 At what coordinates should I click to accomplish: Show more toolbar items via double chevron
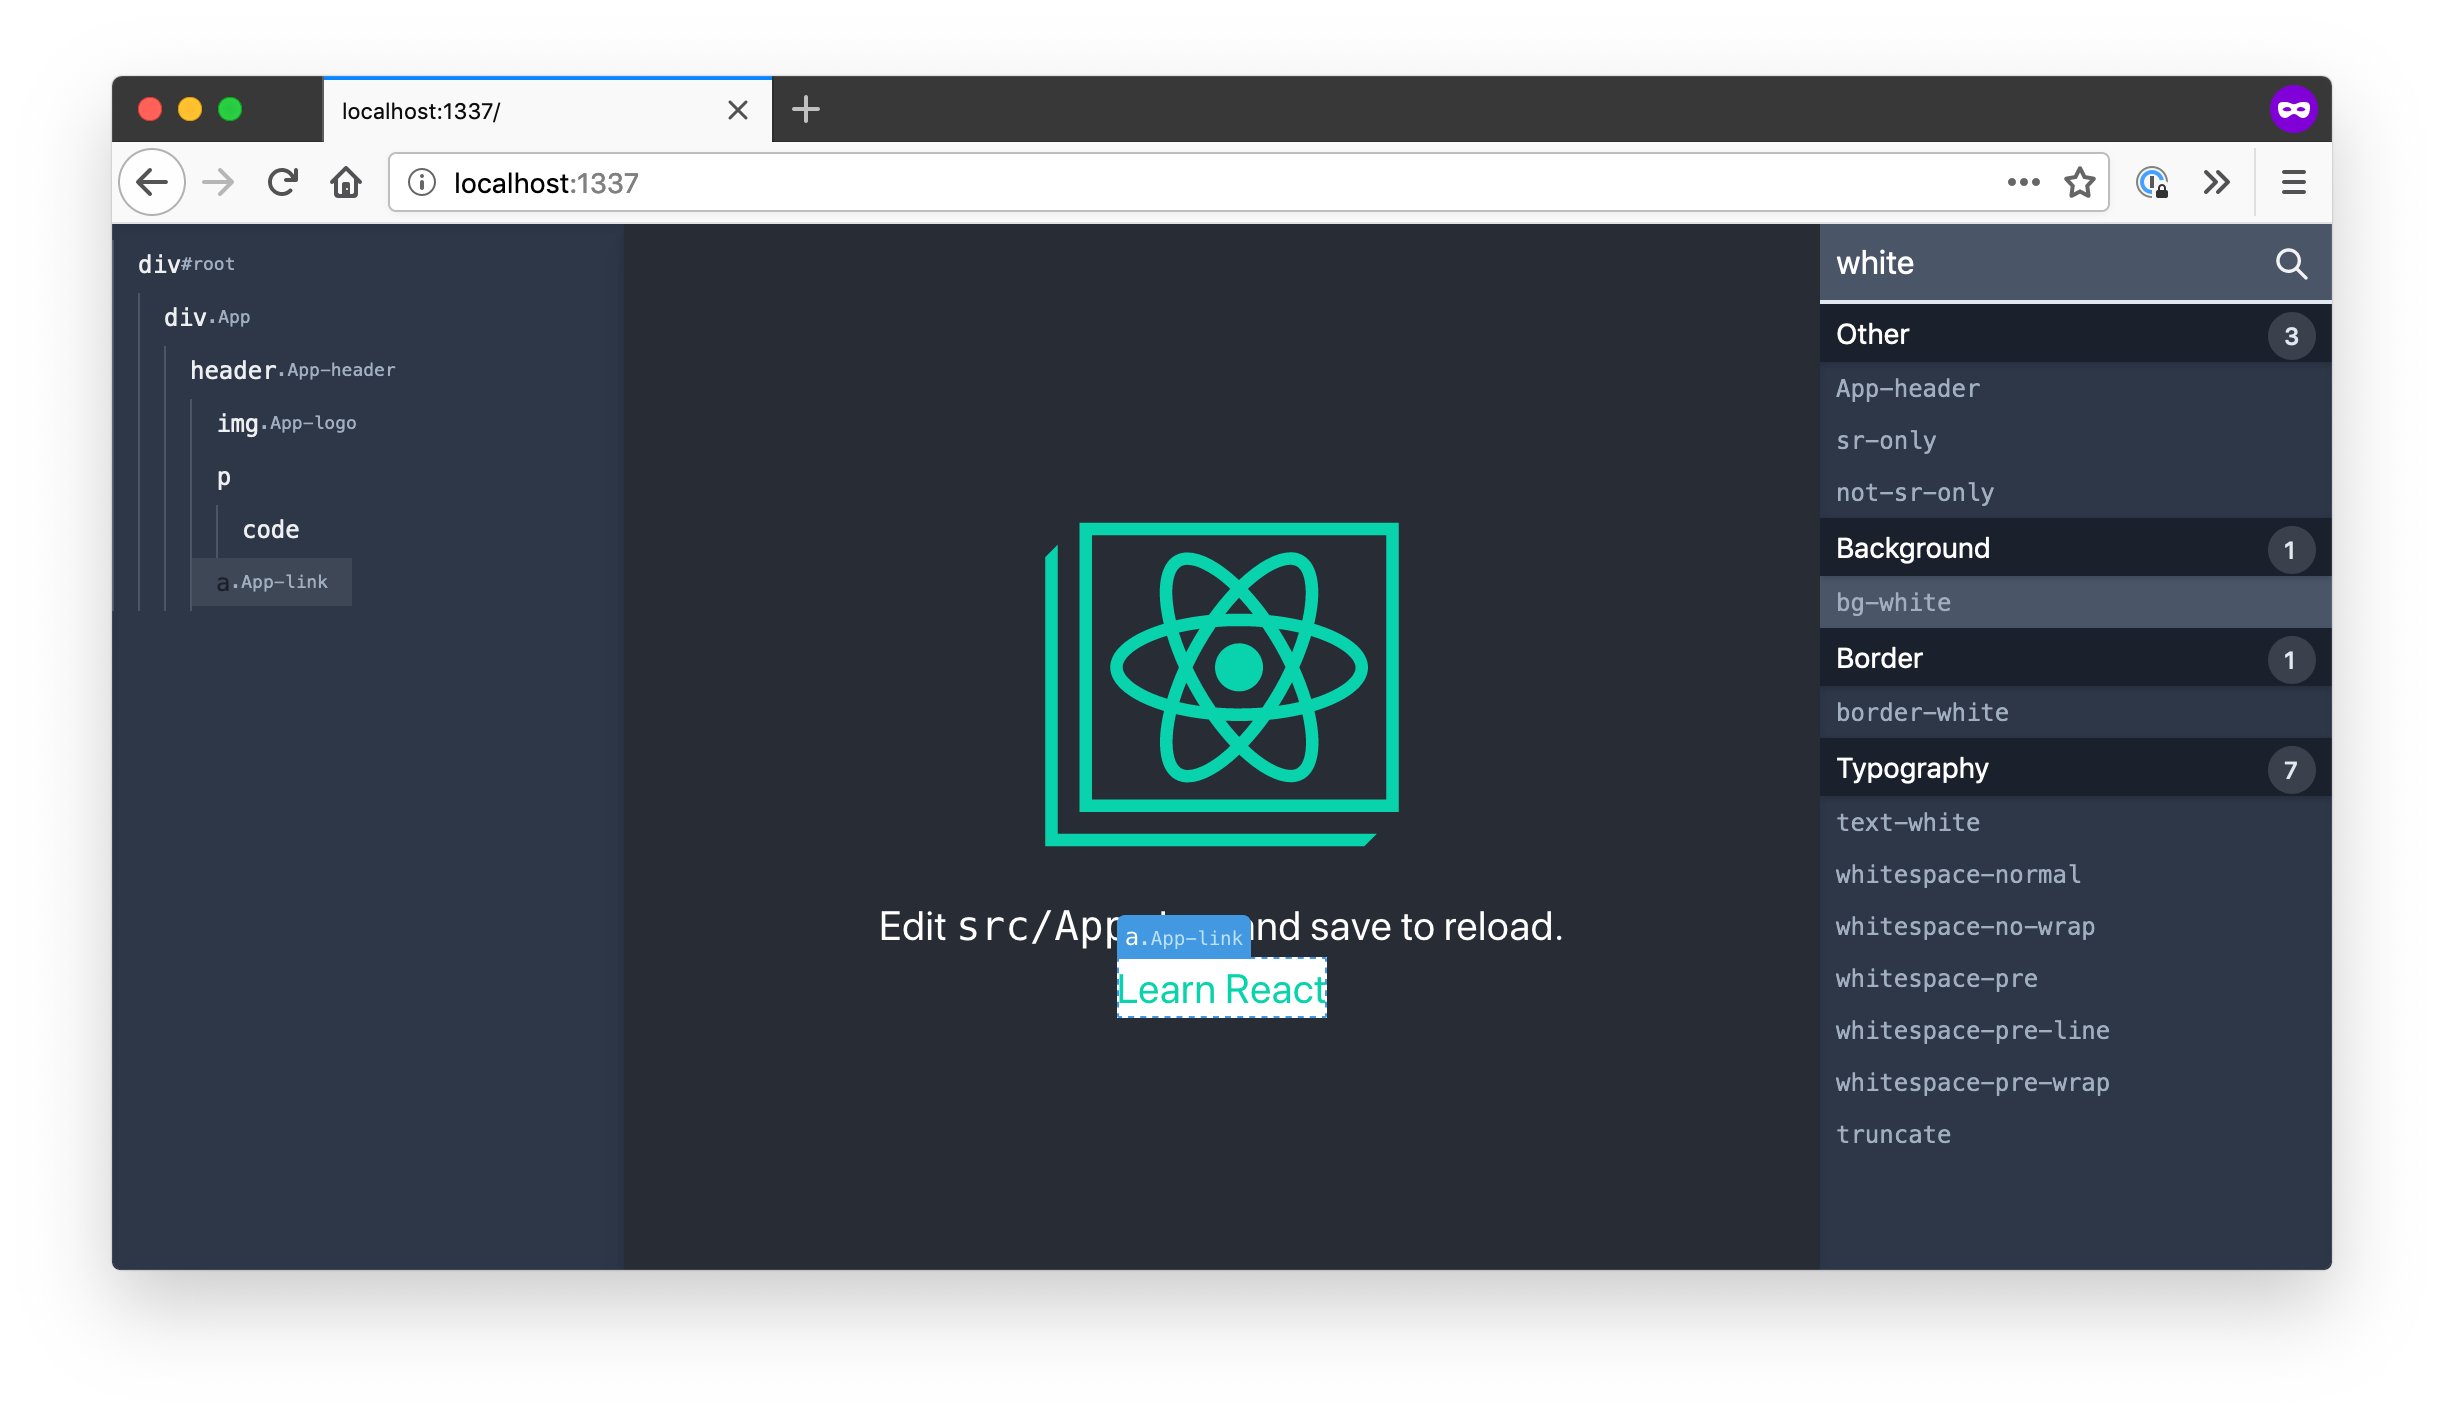[2217, 182]
